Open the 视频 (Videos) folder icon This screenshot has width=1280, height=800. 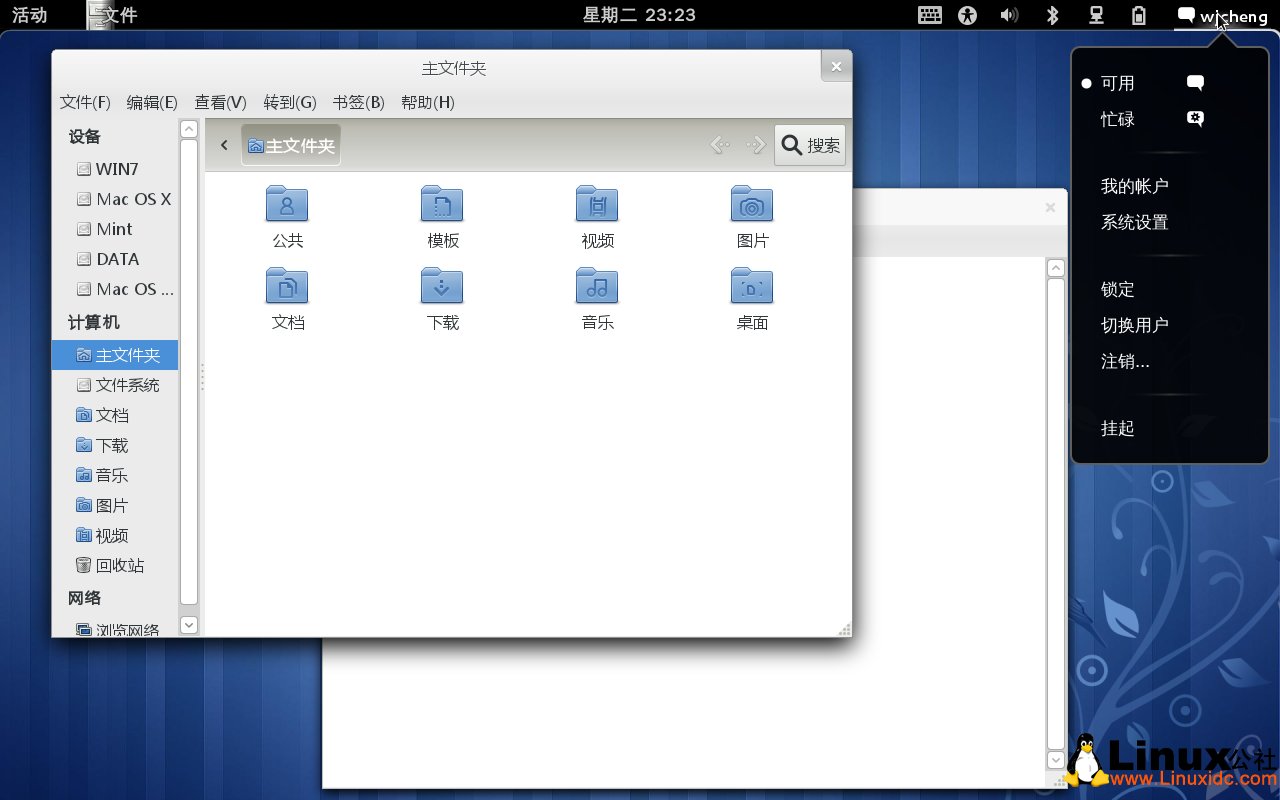pos(597,204)
